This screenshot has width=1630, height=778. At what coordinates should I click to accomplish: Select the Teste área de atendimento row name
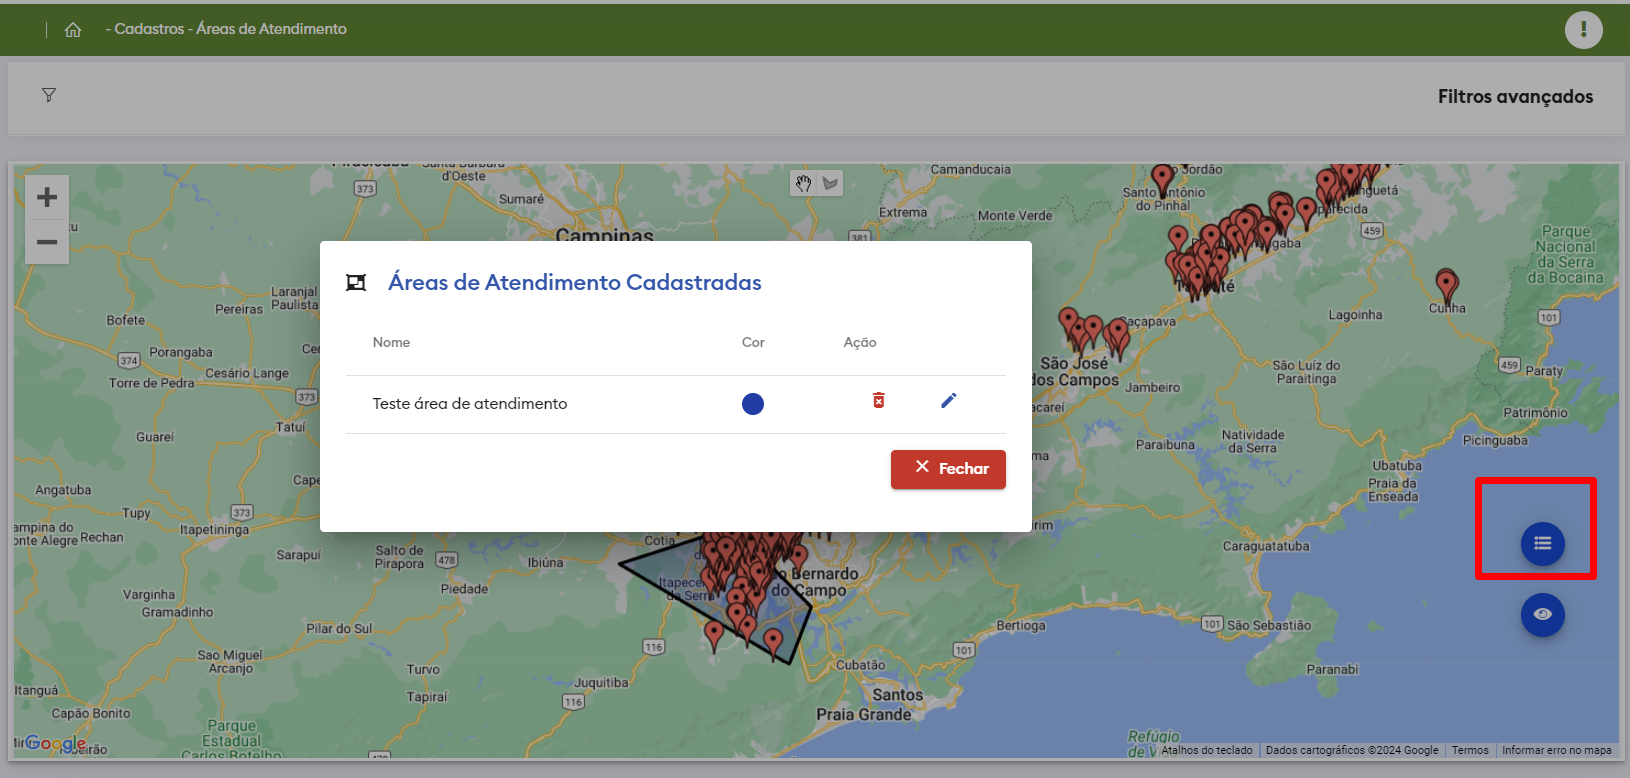pyautogui.click(x=470, y=404)
